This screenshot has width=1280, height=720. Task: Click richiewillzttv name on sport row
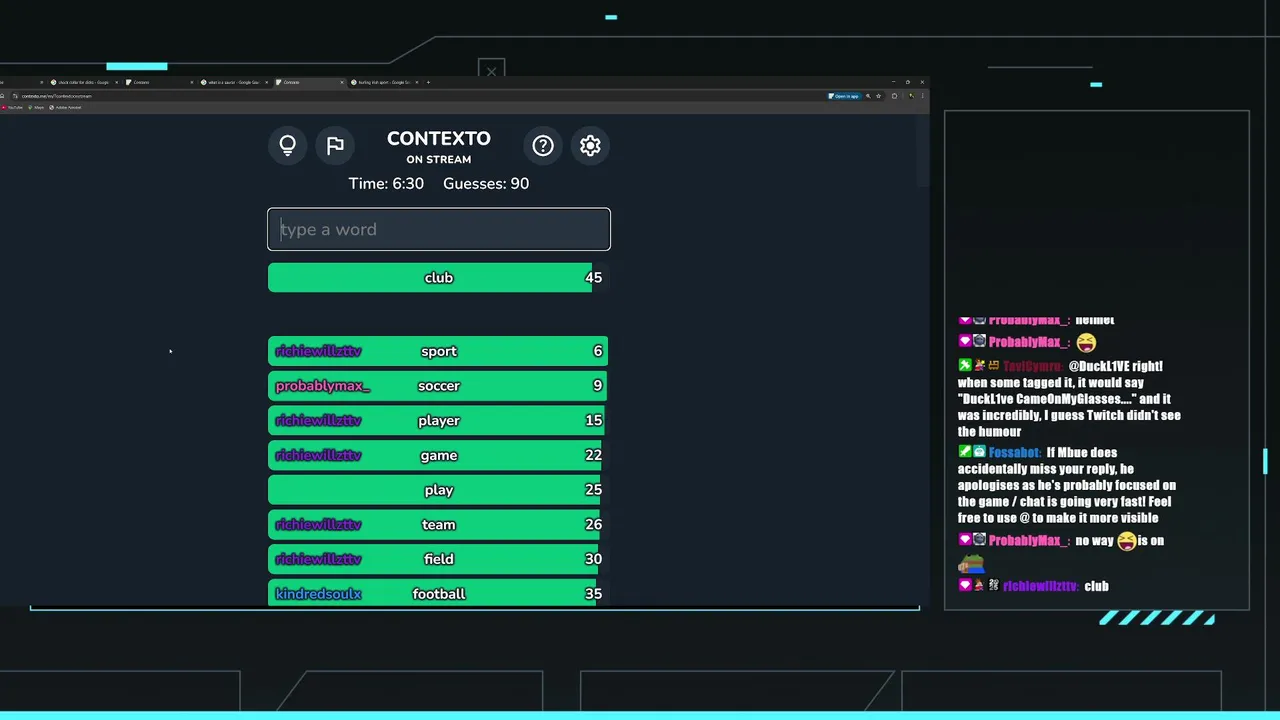318,351
